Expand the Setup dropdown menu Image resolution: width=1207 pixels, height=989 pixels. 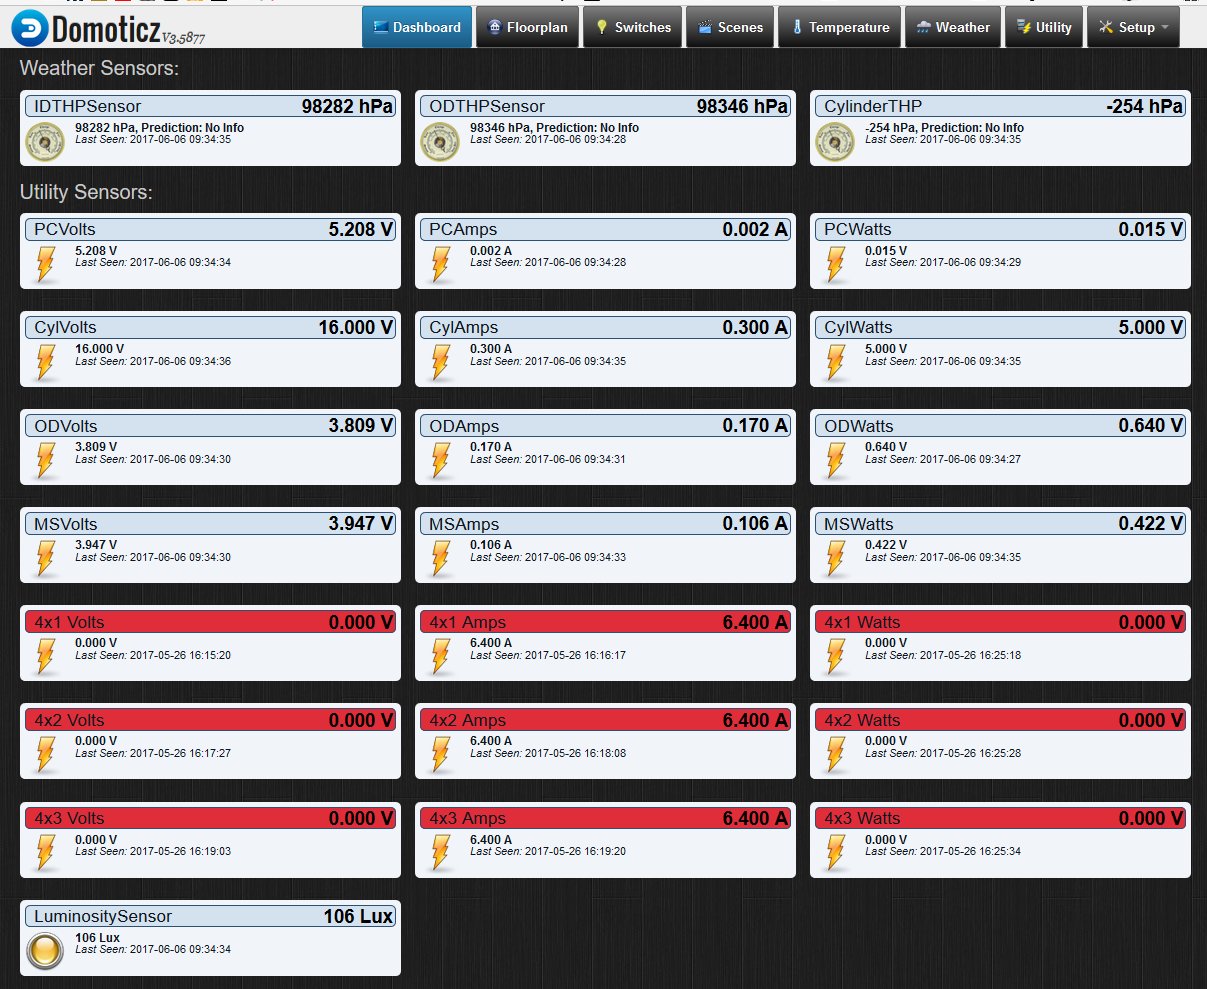[x=1133, y=27]
